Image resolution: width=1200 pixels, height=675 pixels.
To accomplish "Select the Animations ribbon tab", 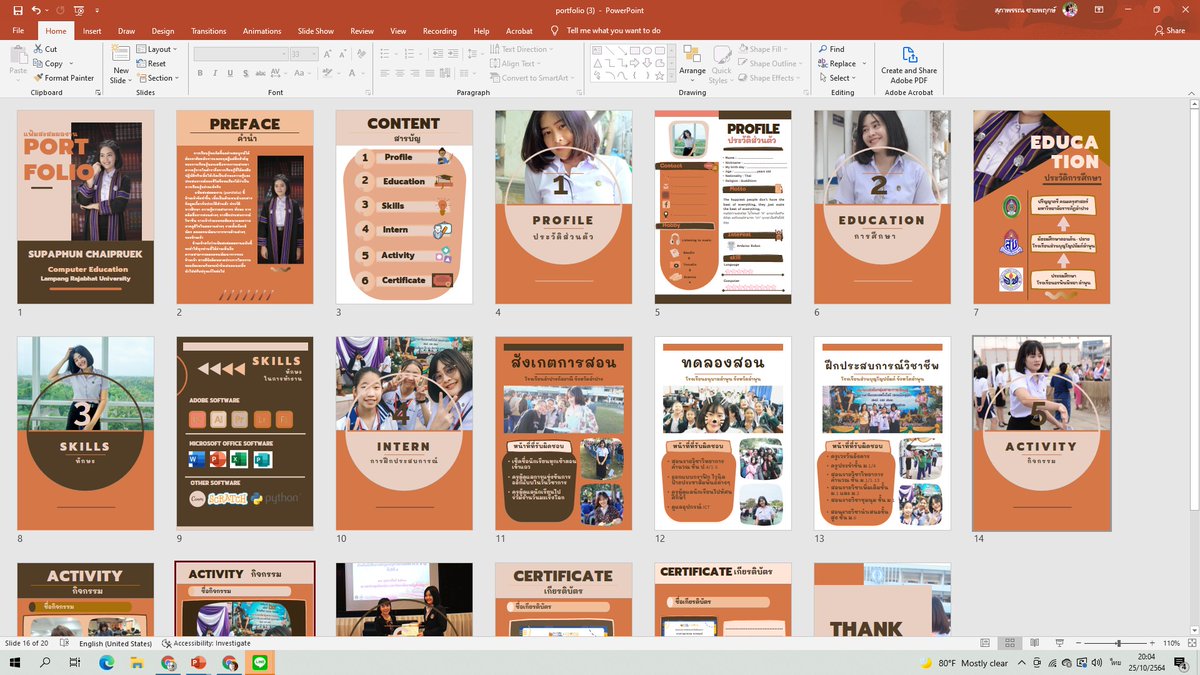I will pyautogui.click(x=262, y=31).
